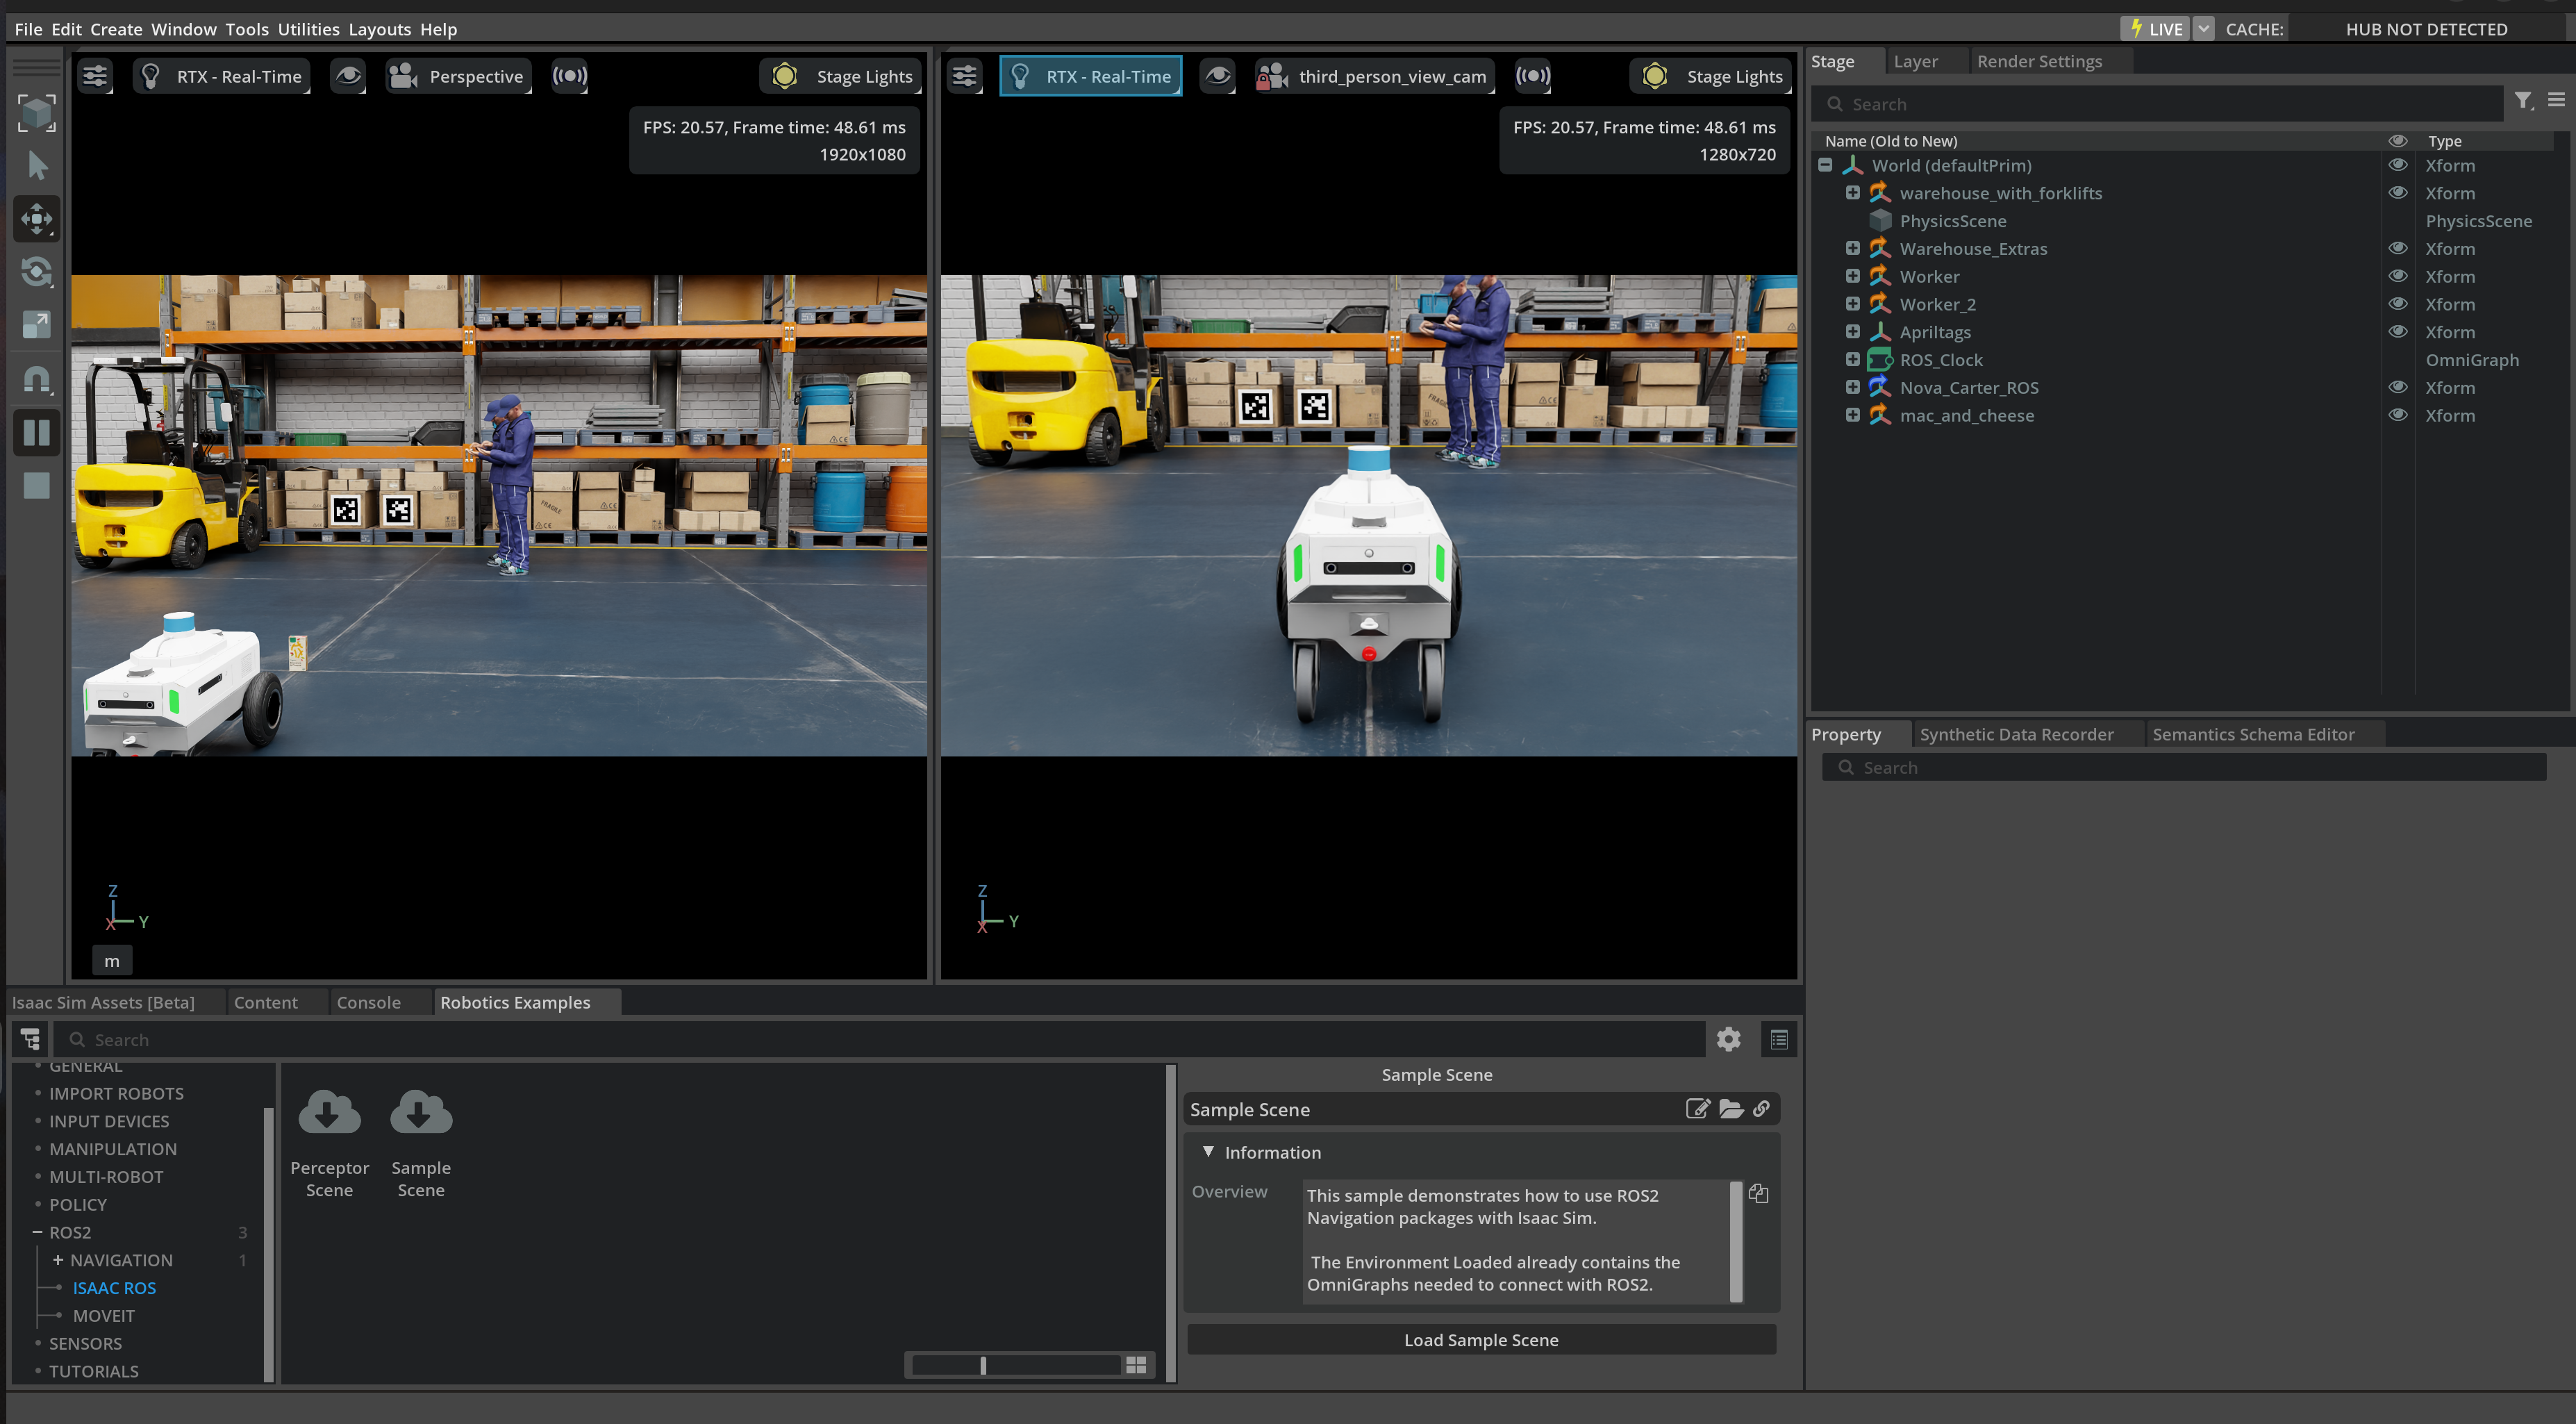
Task: Open Sample Scene folder icon
Action: [1731, 1108]
